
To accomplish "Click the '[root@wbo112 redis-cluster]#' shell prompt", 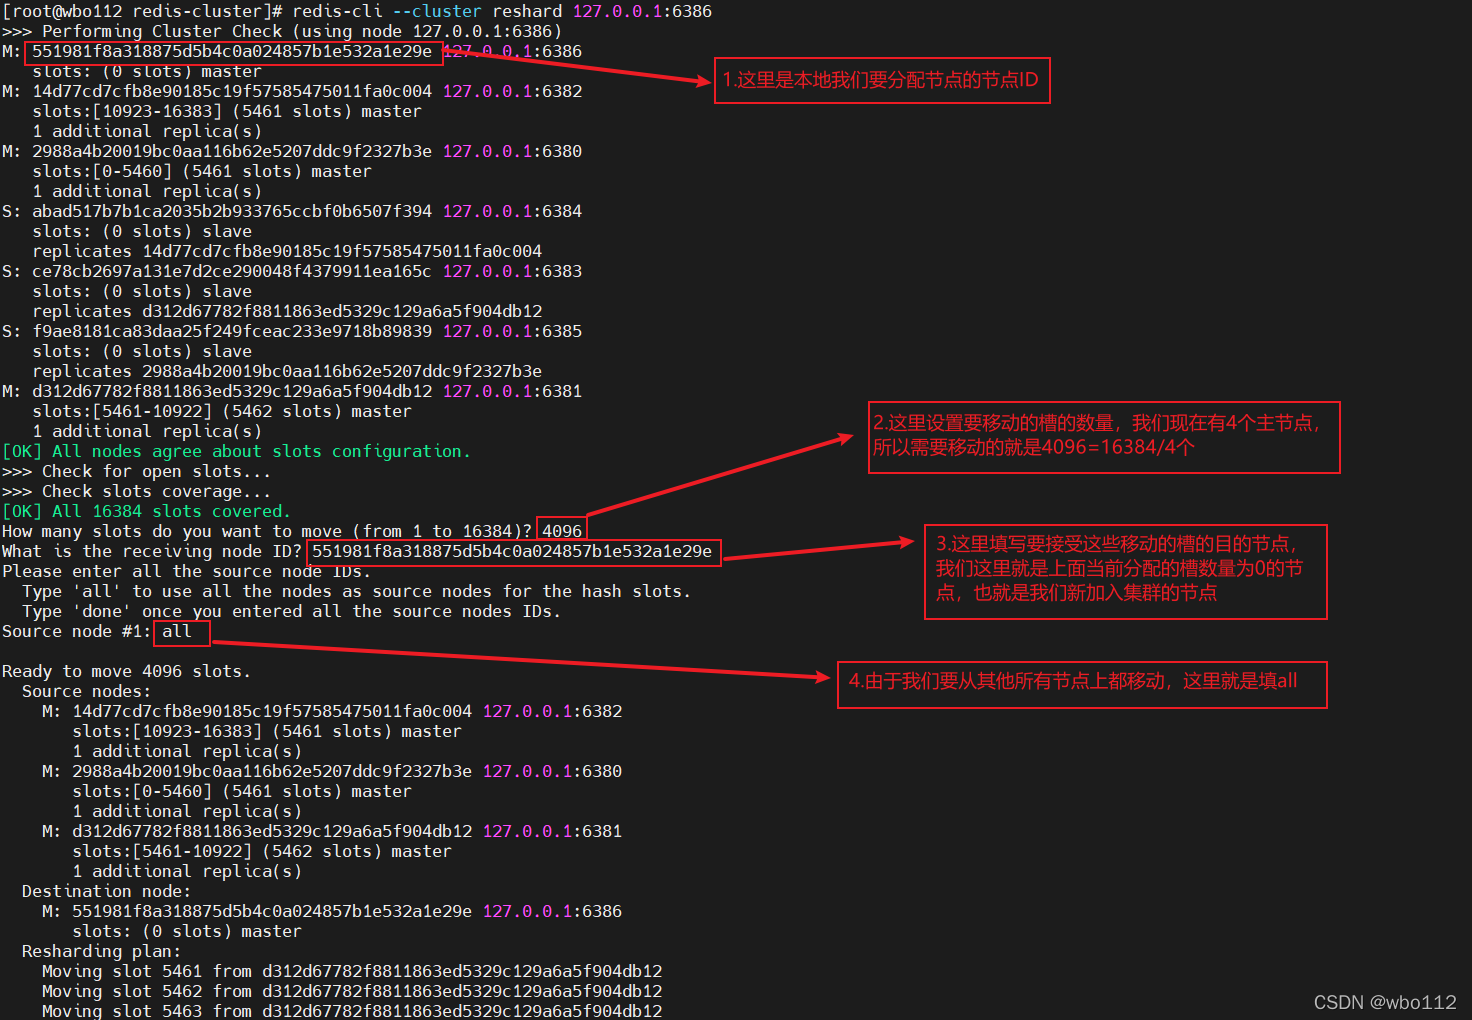I will 143,11.
